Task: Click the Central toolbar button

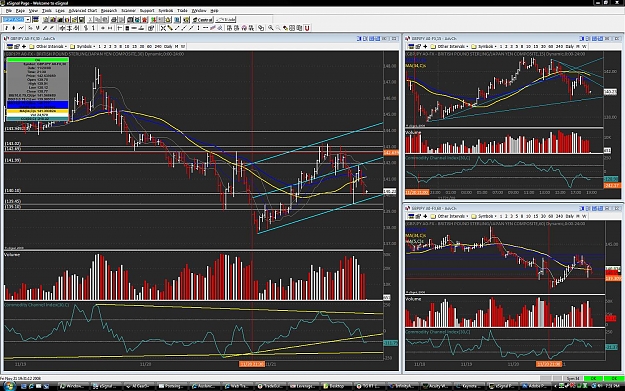Action: [x=202, y=20]
